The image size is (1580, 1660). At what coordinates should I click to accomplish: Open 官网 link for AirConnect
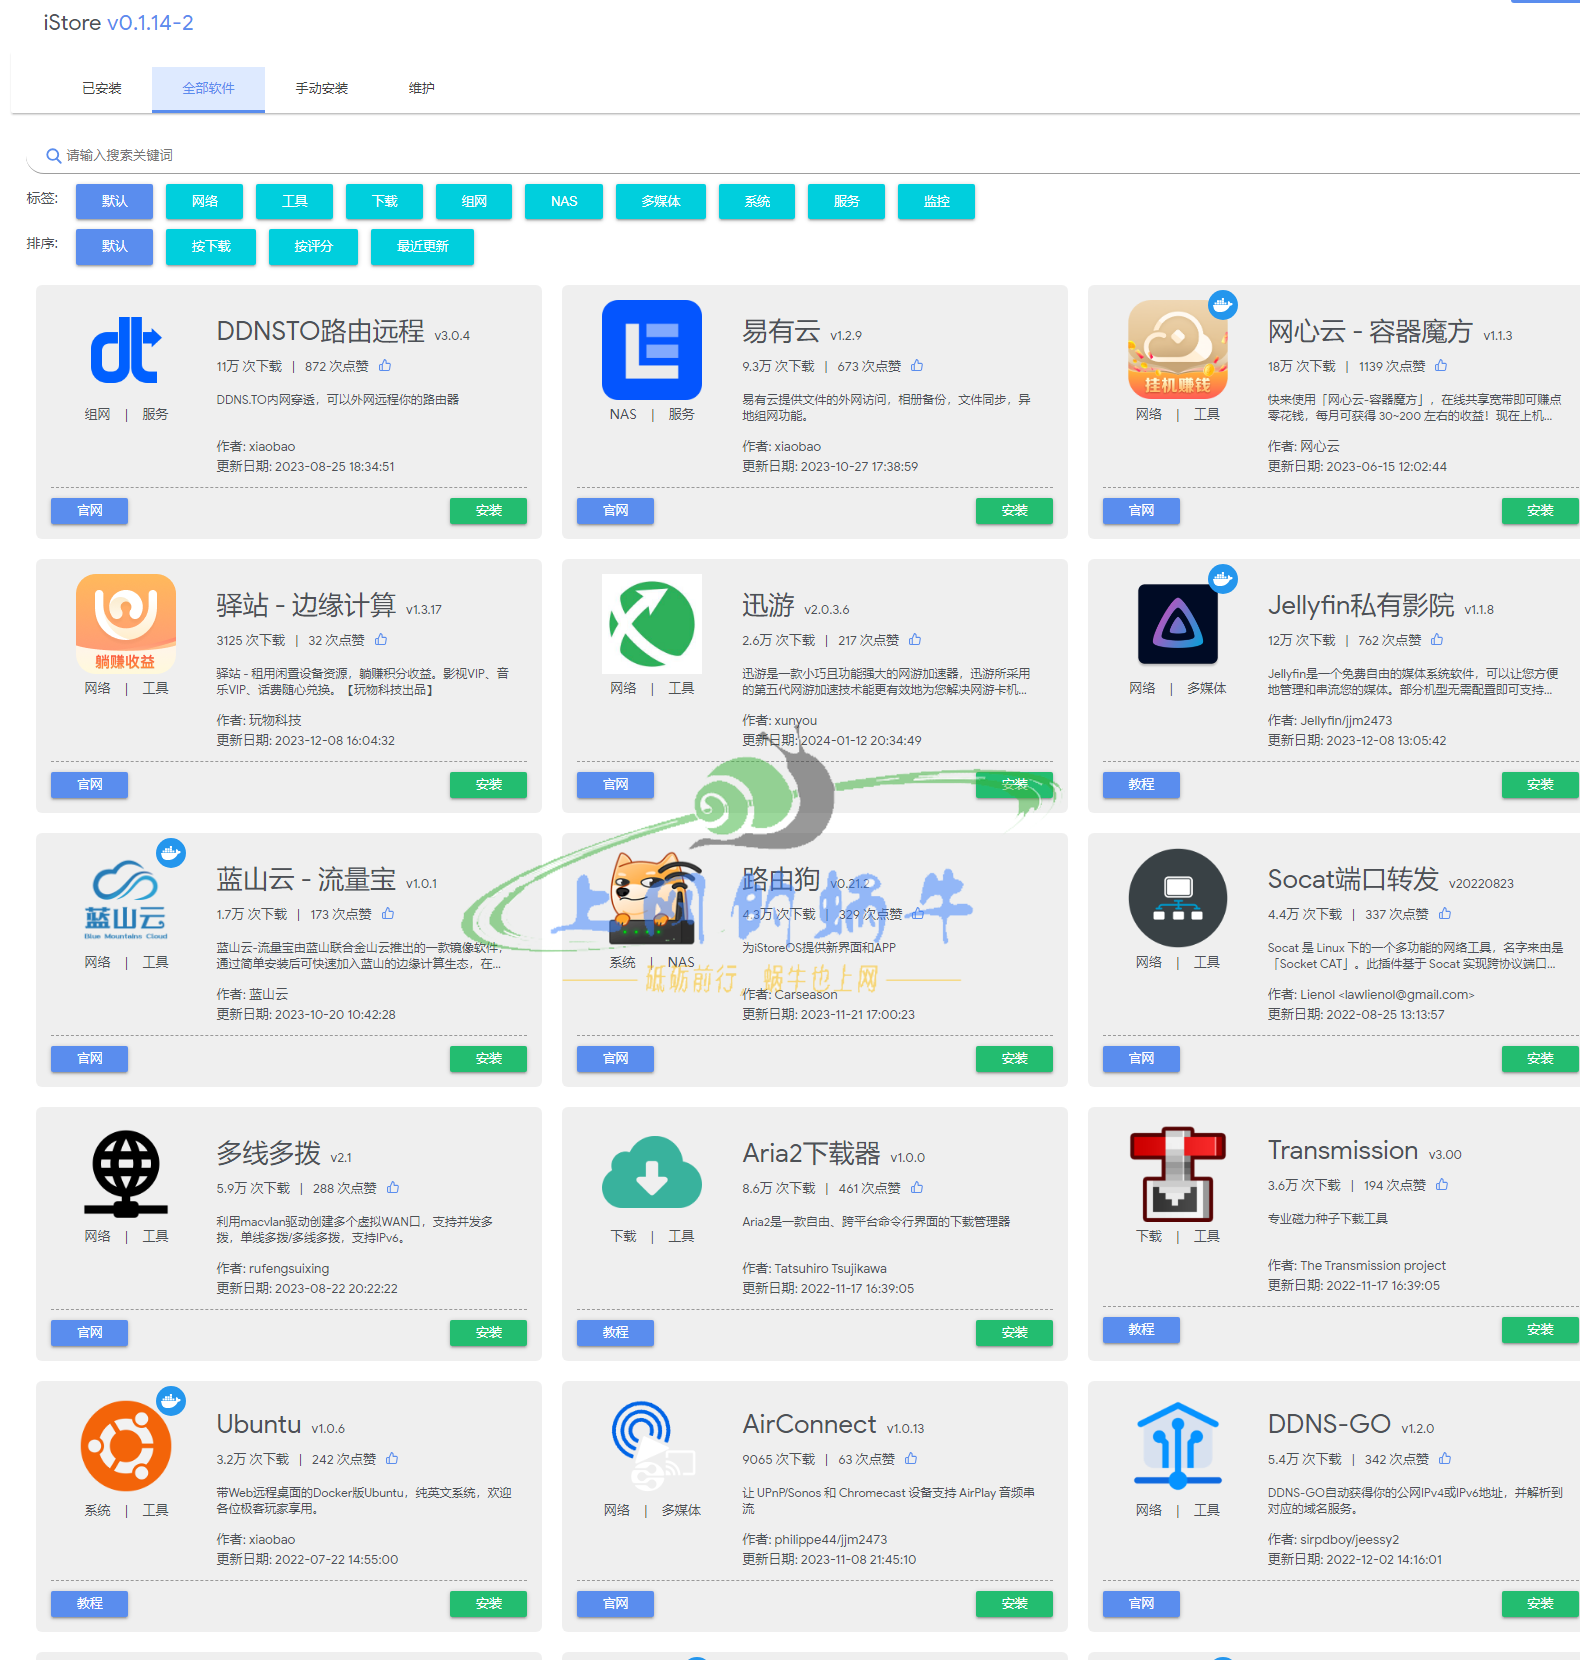(616, 1603)
